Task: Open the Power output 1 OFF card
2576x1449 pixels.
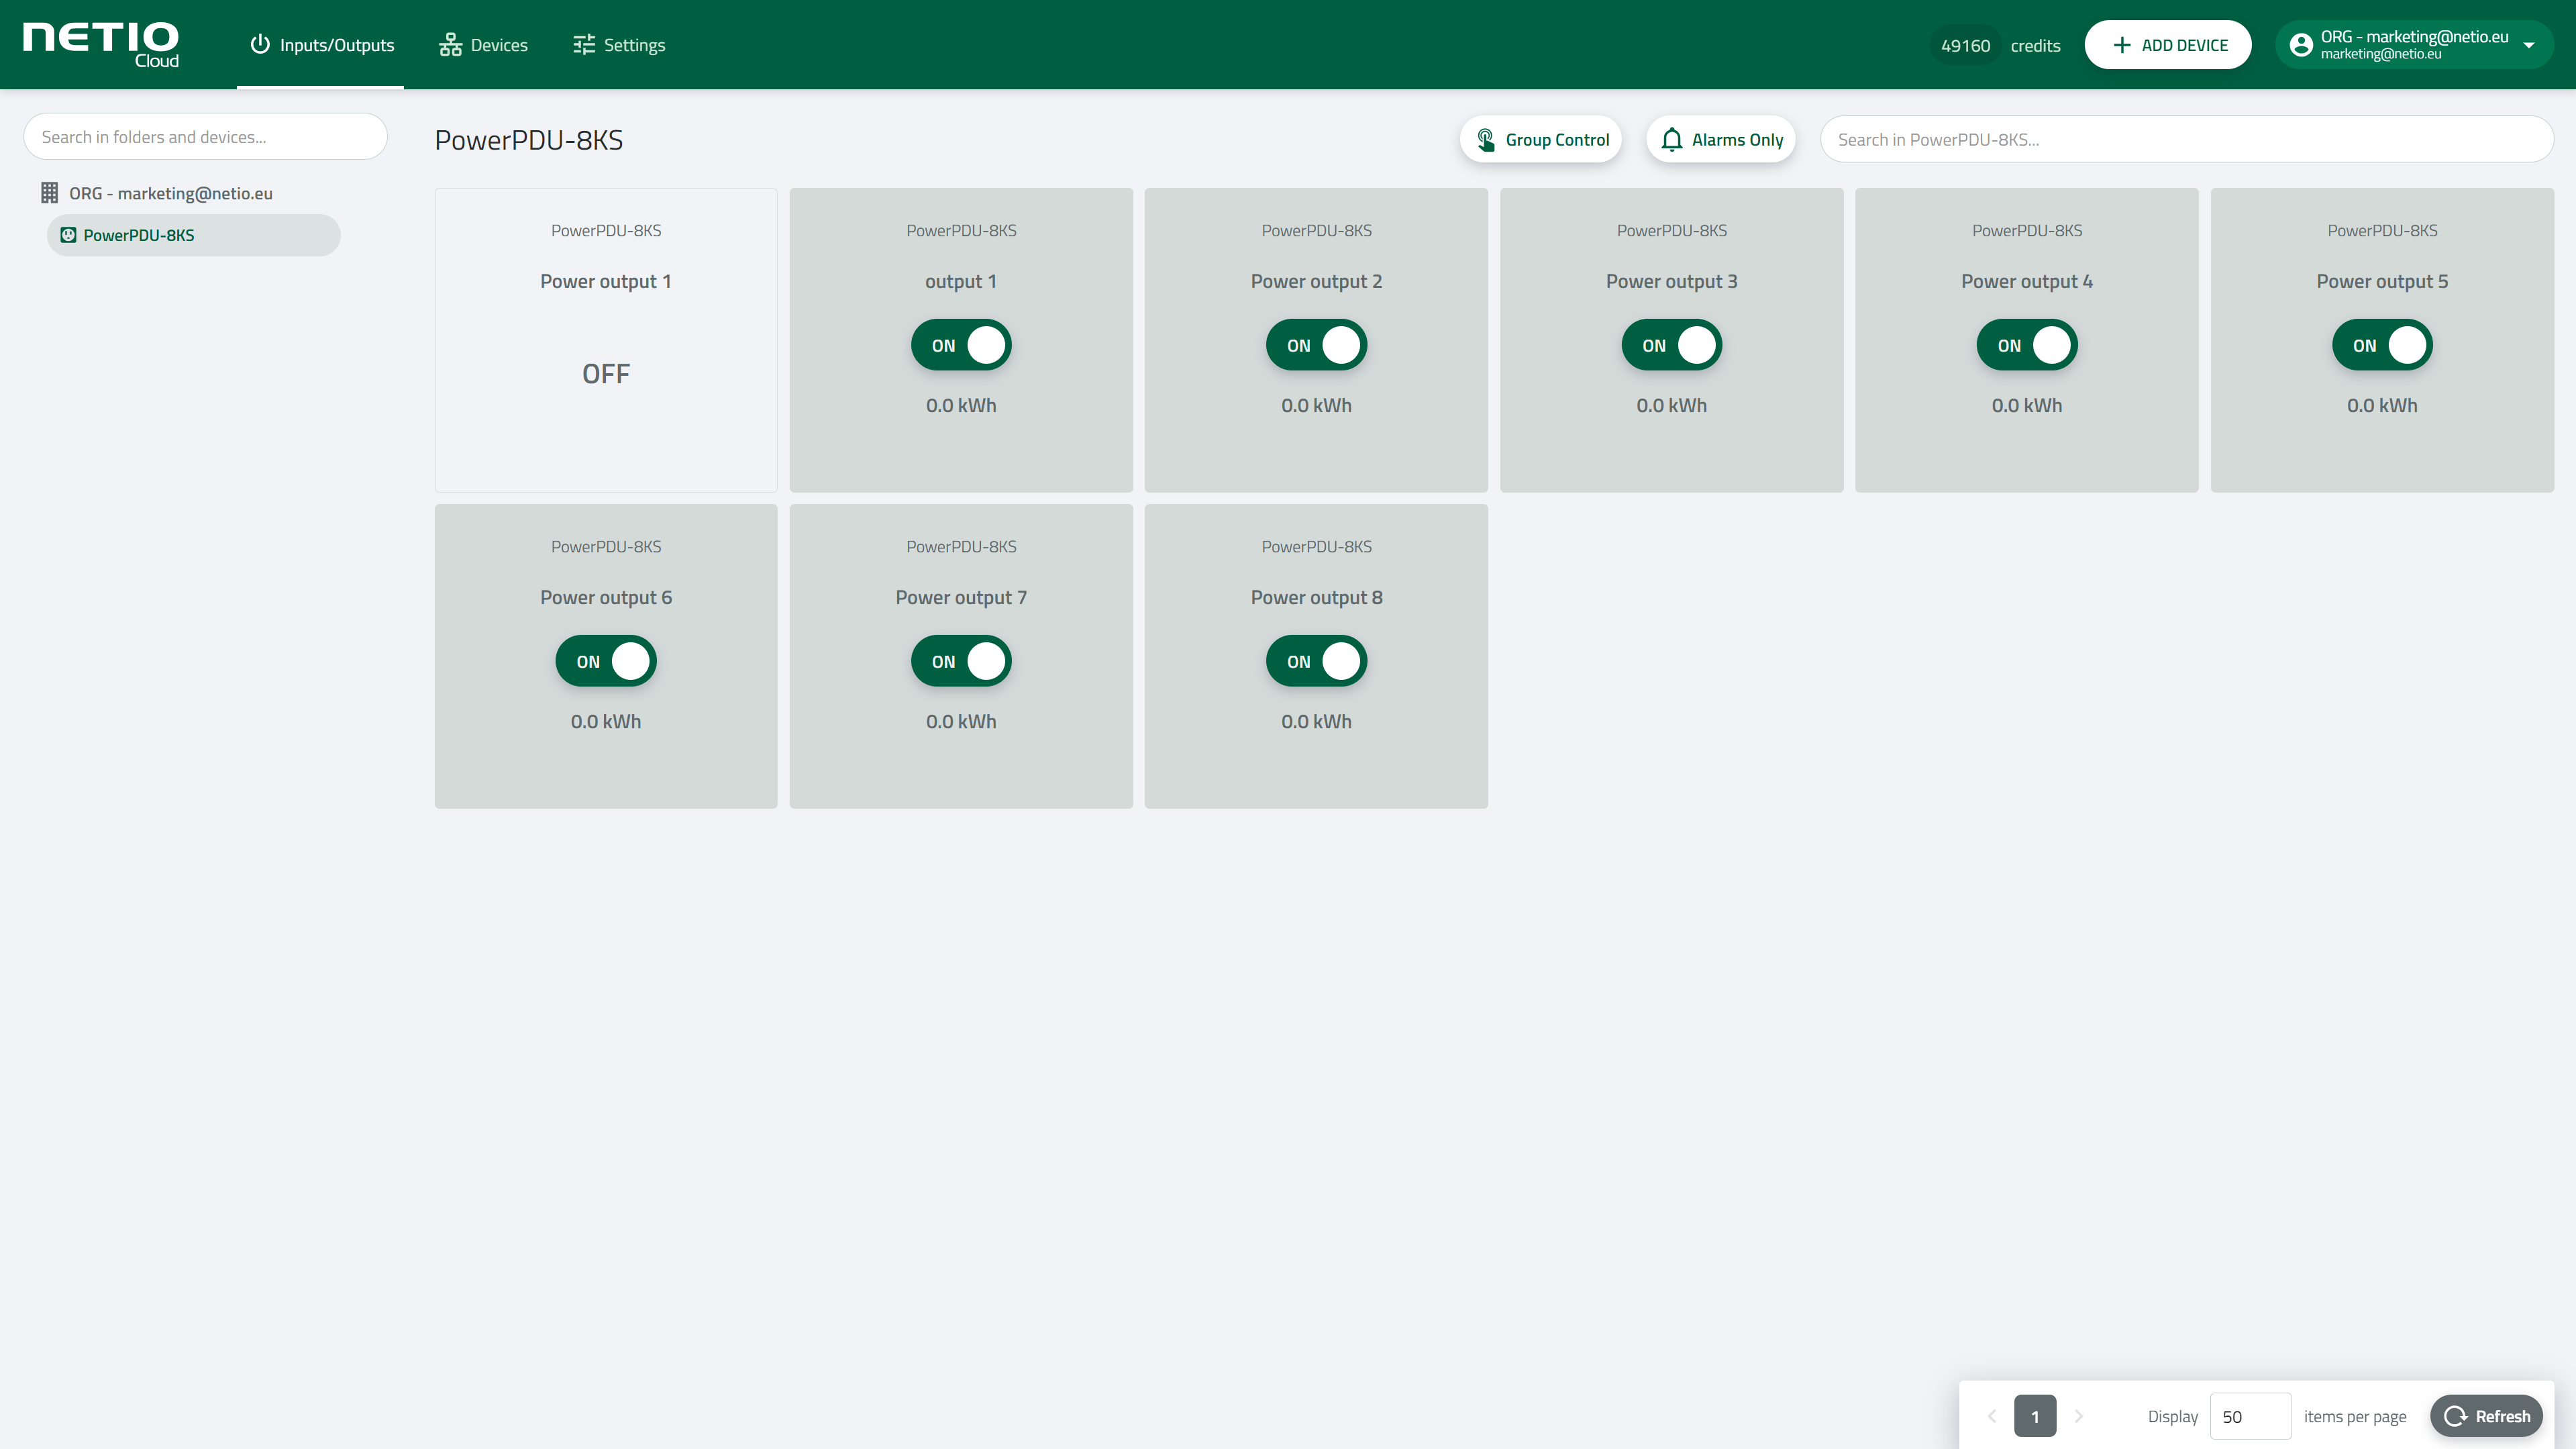Action: point(606,340)
